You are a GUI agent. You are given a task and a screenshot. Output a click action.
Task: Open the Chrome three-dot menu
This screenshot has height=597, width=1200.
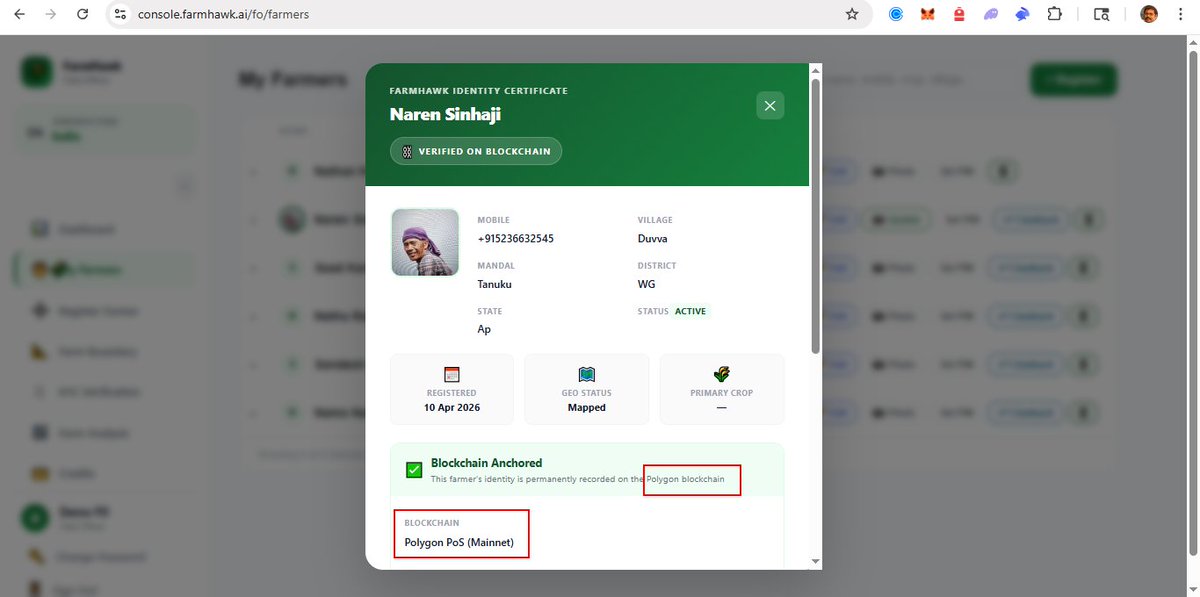pos(1181,14)
